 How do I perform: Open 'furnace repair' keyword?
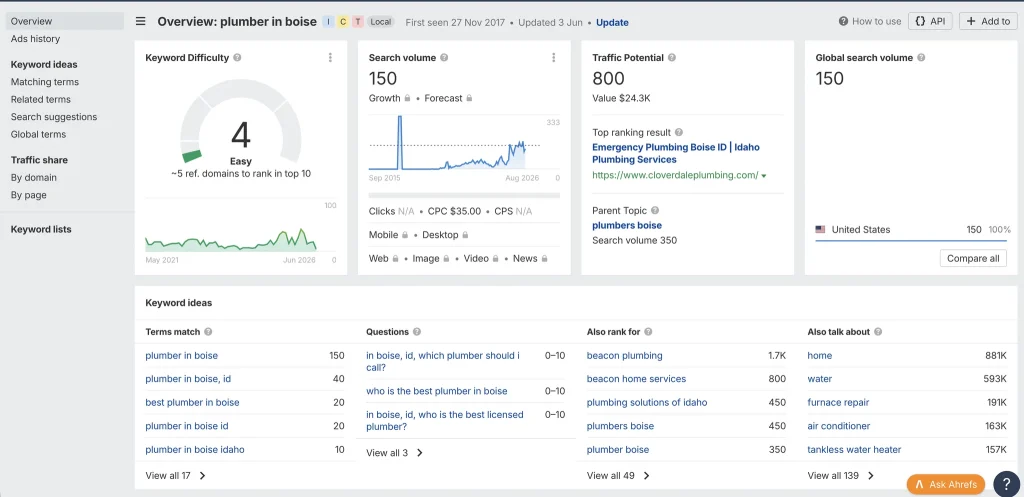tap(839, 402)
